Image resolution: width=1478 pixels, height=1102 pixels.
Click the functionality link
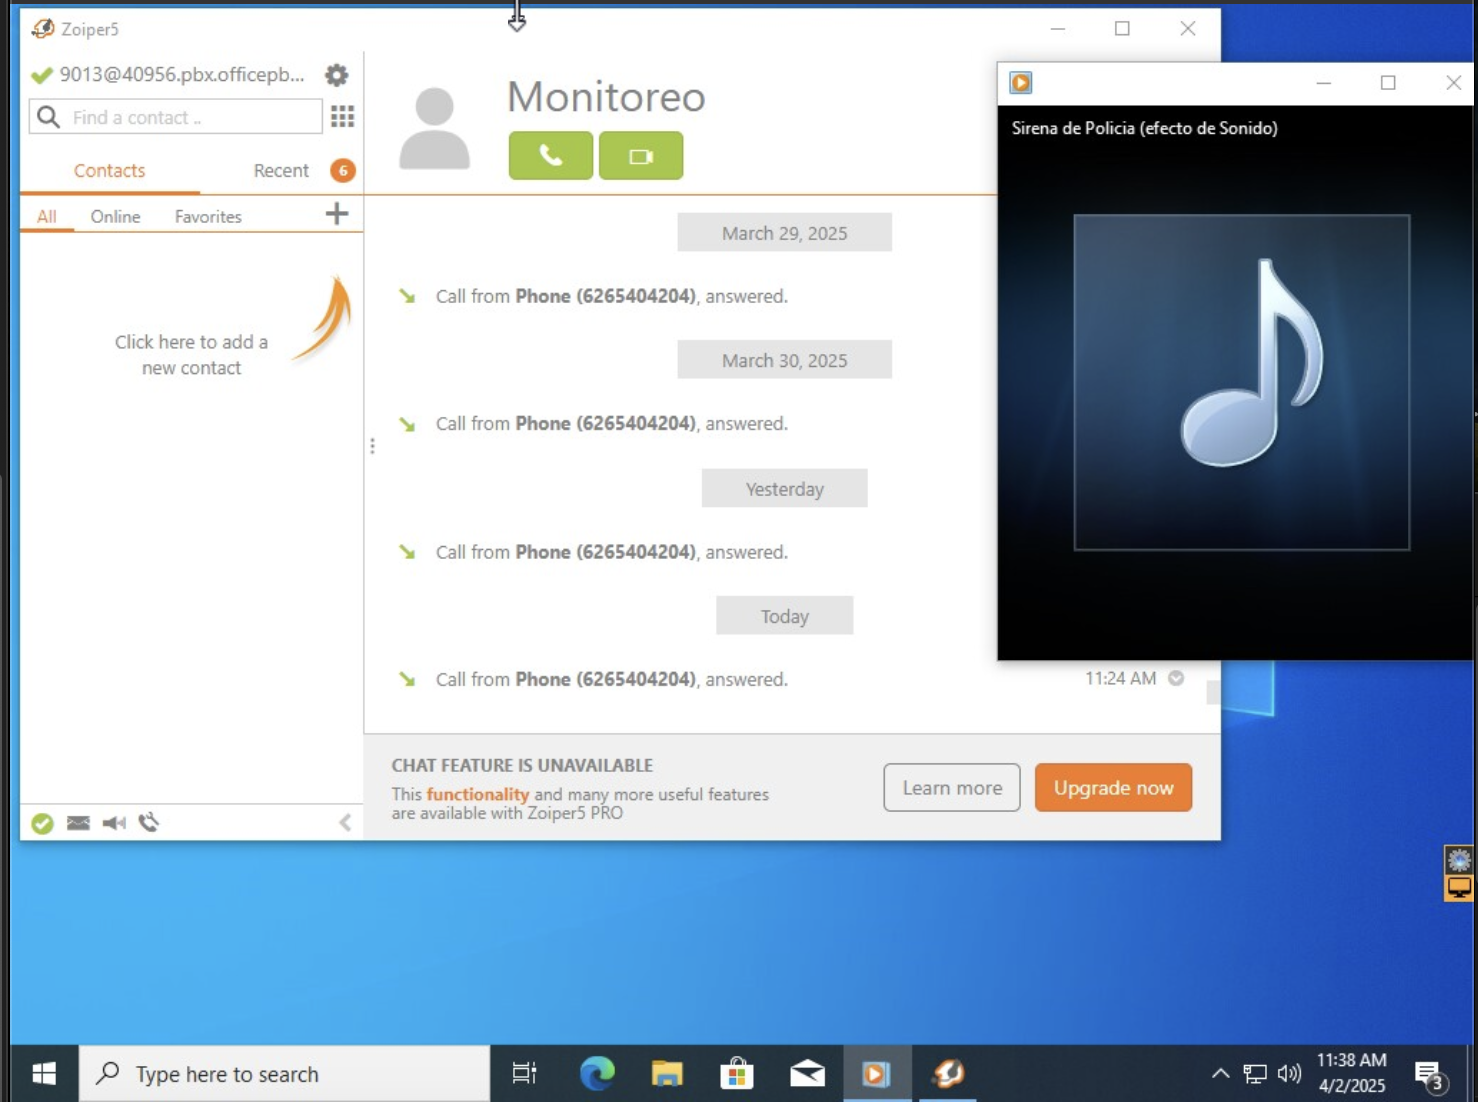pos(477,794)
